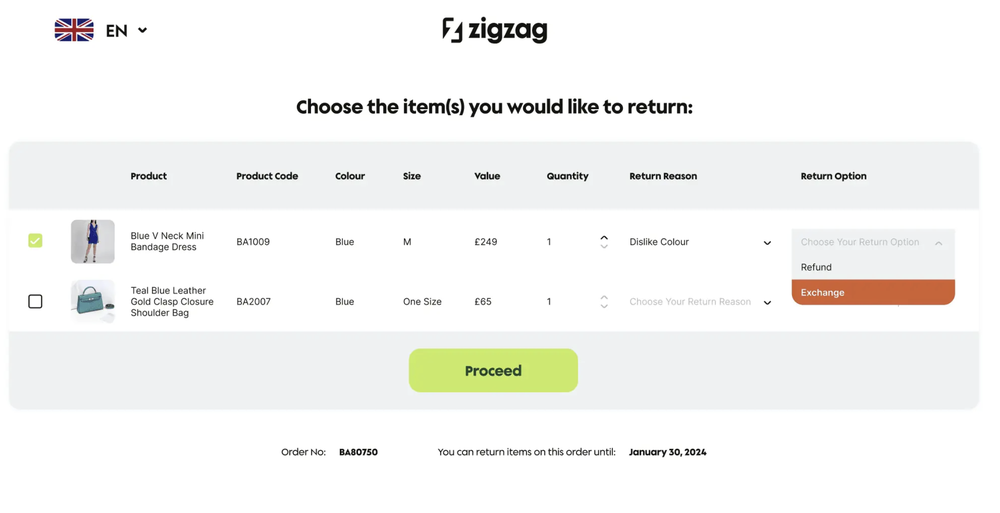Click the Teal Blue Leather Shoulder Bag name
This screenshot has height=513, width=1000.
click(172, 301)
